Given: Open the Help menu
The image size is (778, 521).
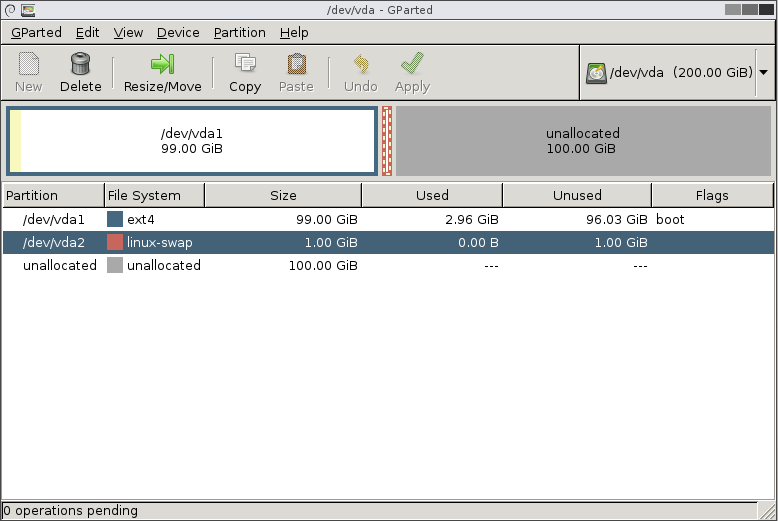Looking at the screenshot, I should click(x=294, y=33).
